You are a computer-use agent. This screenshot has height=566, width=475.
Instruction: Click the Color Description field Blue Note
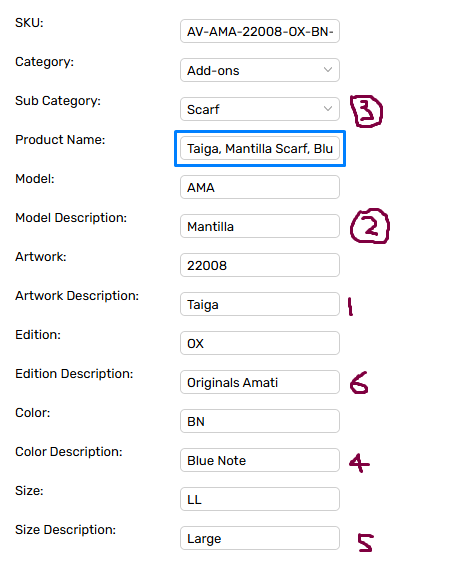pyautogui.click(x=260, y=460)
